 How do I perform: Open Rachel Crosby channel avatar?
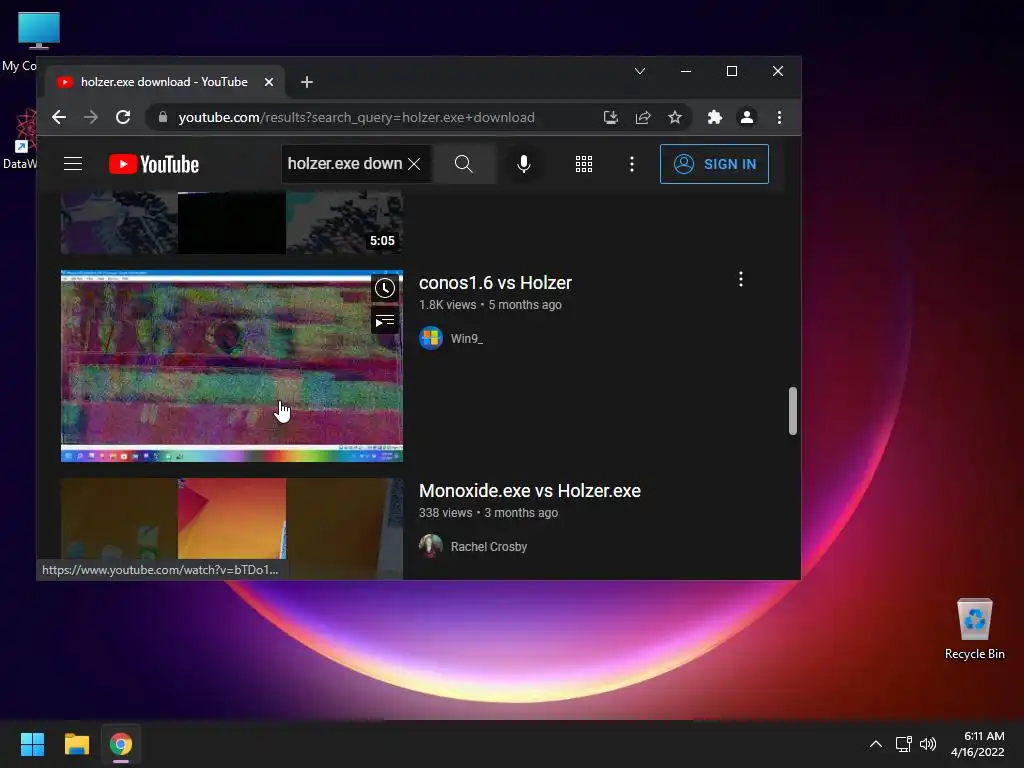click(431, 546)
